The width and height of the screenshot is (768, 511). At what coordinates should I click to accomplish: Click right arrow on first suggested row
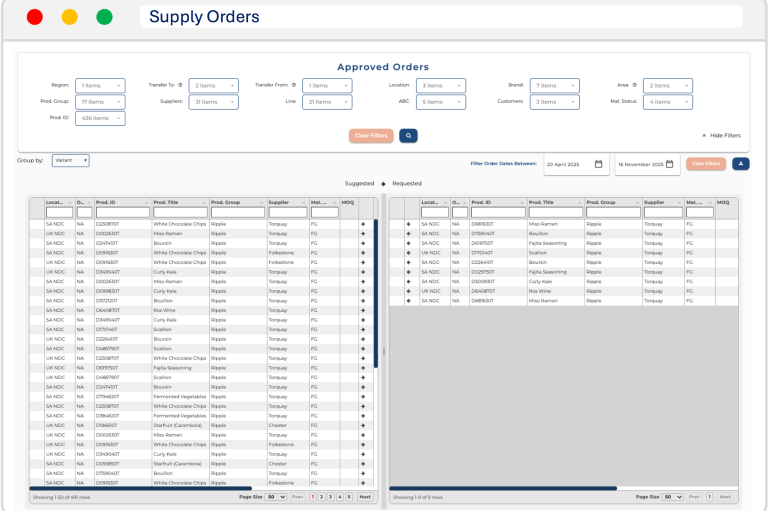363,225
